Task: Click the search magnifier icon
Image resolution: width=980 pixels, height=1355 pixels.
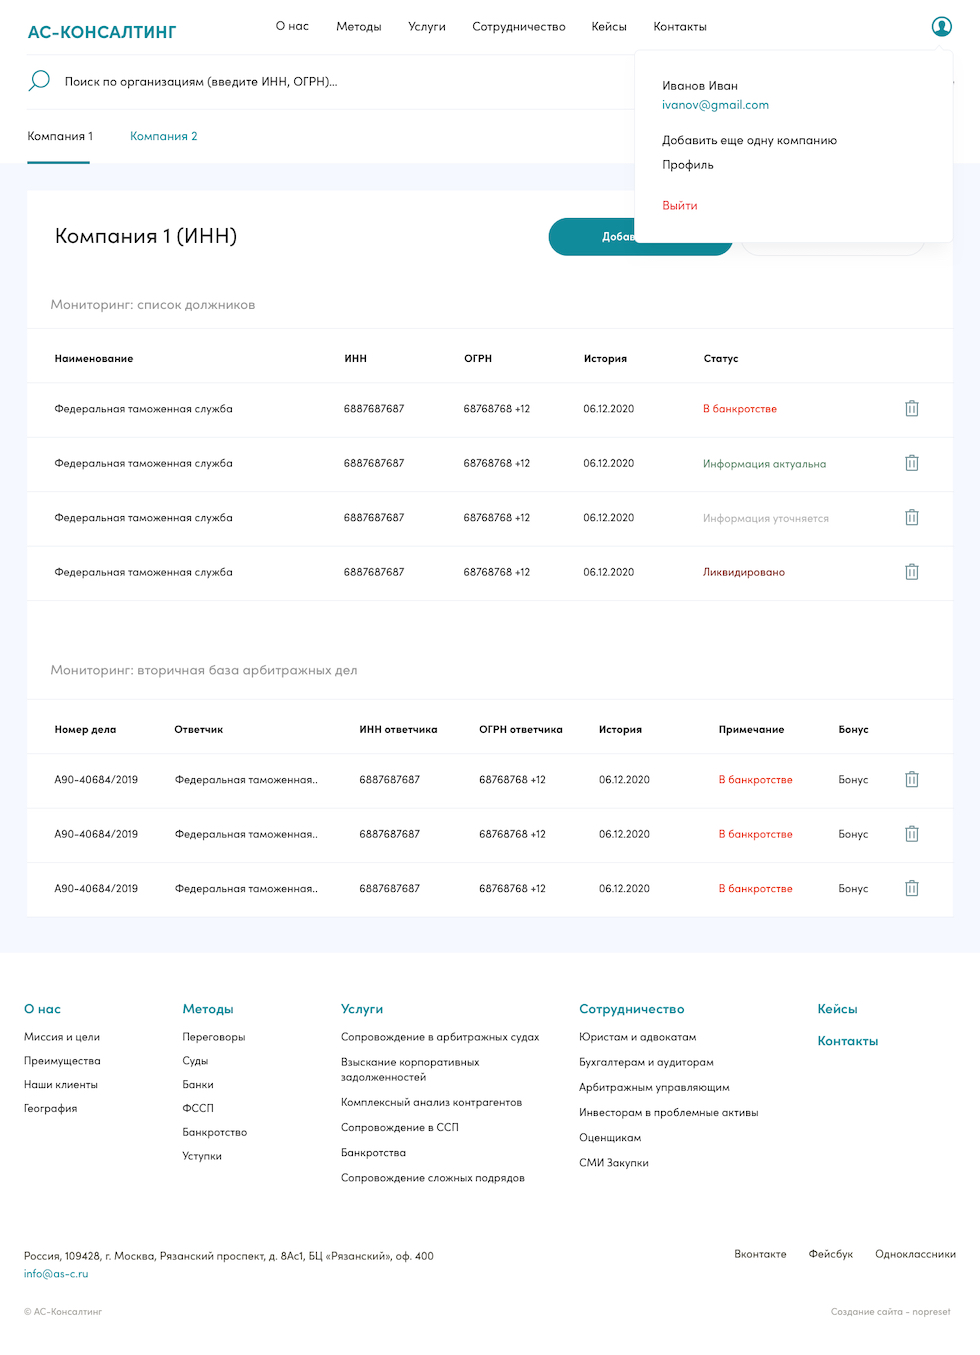Action: [x=39, y=81]
